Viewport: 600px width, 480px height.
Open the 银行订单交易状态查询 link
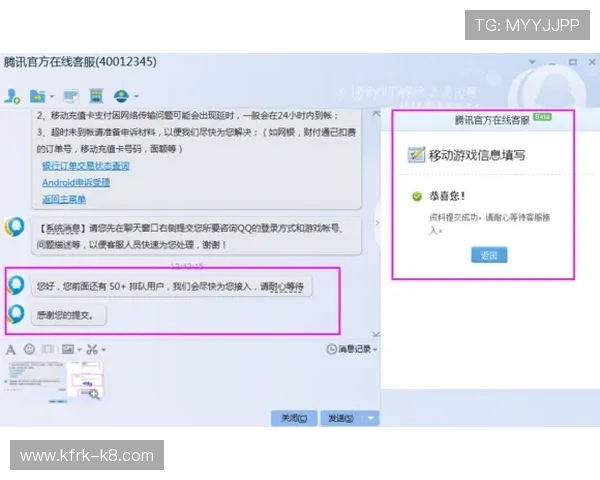pos(86,166)
